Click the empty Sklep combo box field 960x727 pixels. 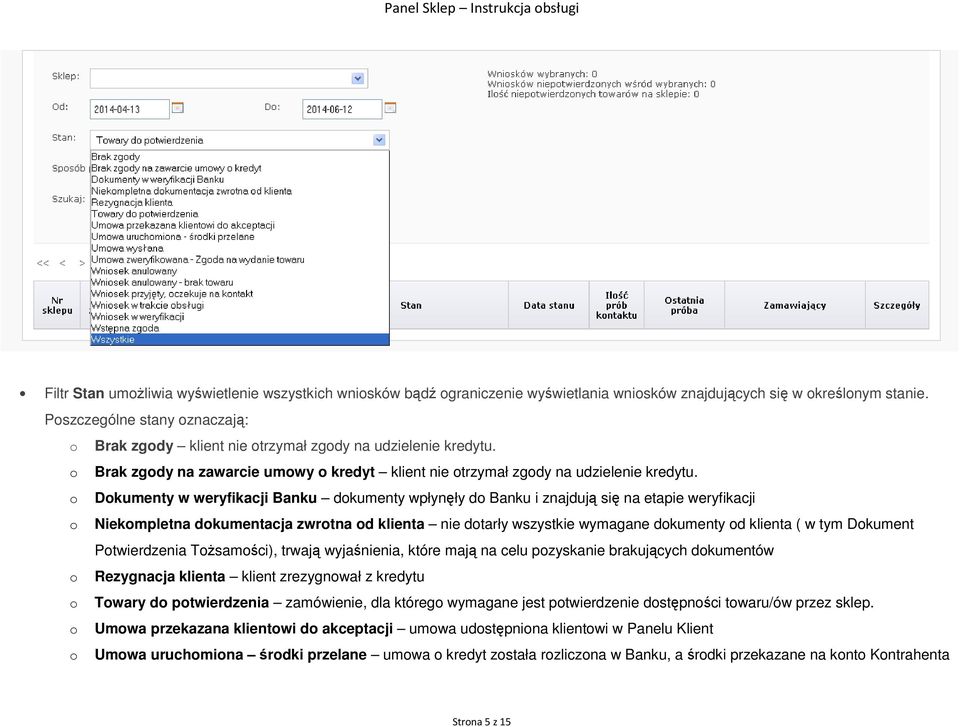pyautogui.click(x=228, y=78)
